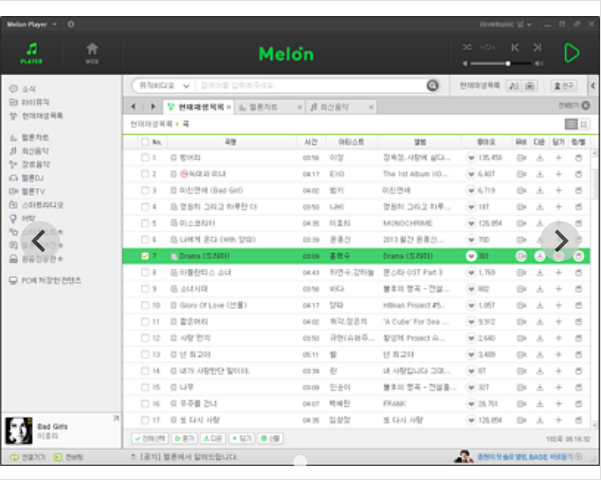Start playback with the green play button
The width and height of the screenshot is (601, 481).
click(x=571, y=53)
